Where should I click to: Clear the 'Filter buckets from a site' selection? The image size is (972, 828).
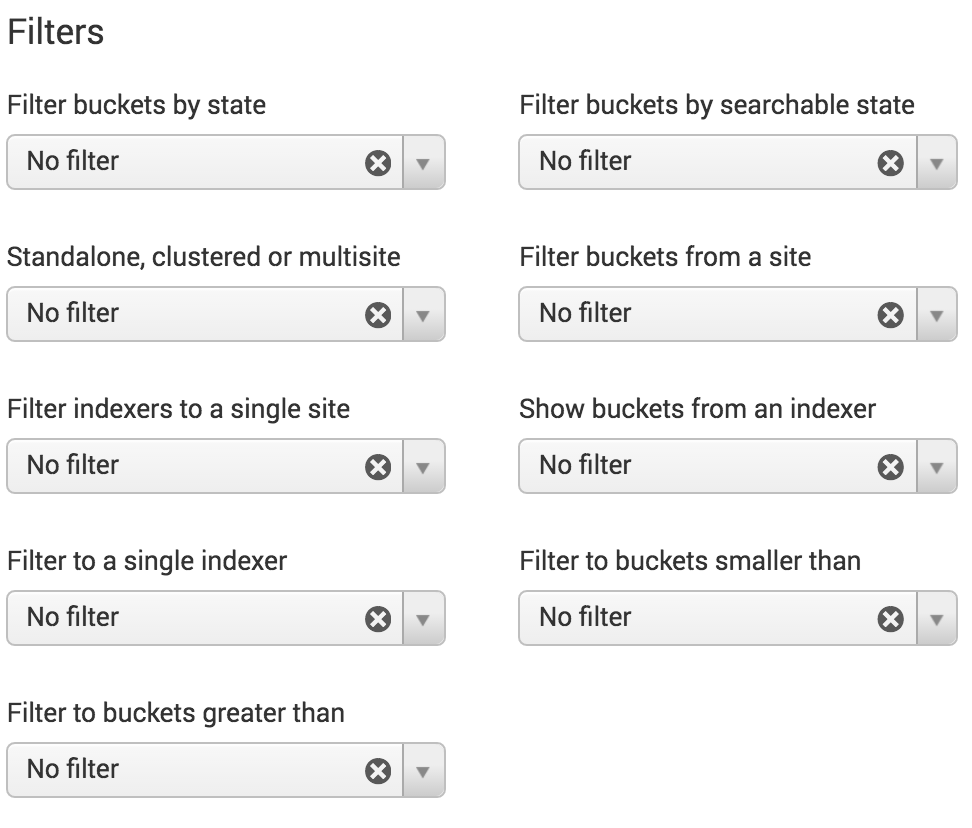pyautogui.click(x=890, y=315)
